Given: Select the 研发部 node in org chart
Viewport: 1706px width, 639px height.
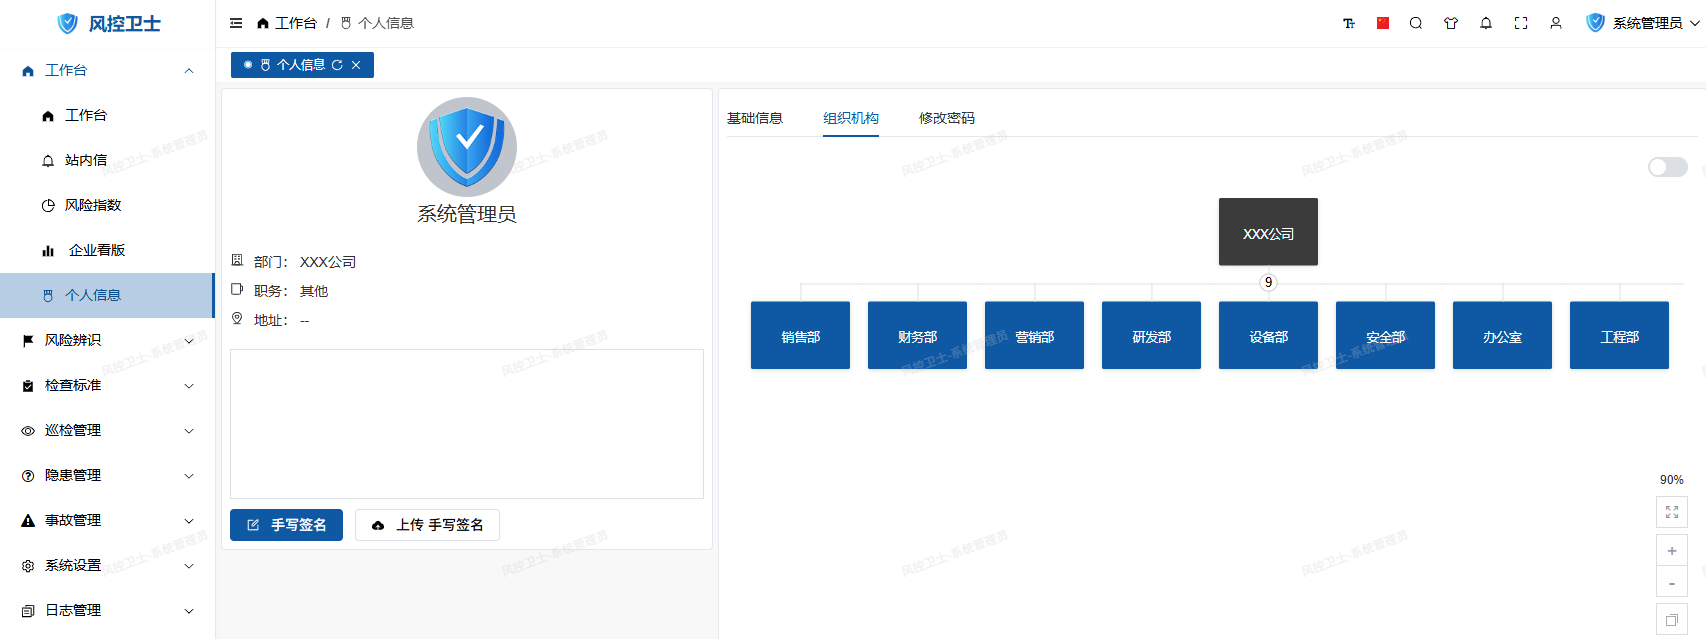Looking at the screenshot, I should click(x=1151, y=336).
